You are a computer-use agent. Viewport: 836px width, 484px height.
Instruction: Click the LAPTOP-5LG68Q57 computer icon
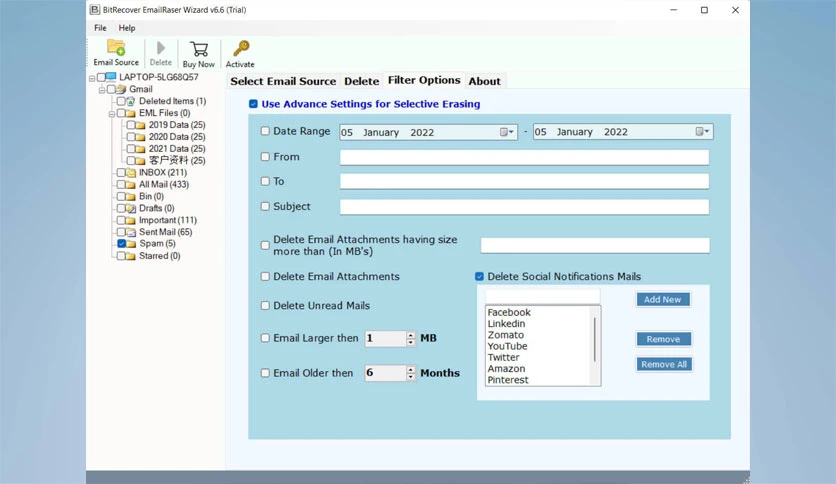point(111,77)
